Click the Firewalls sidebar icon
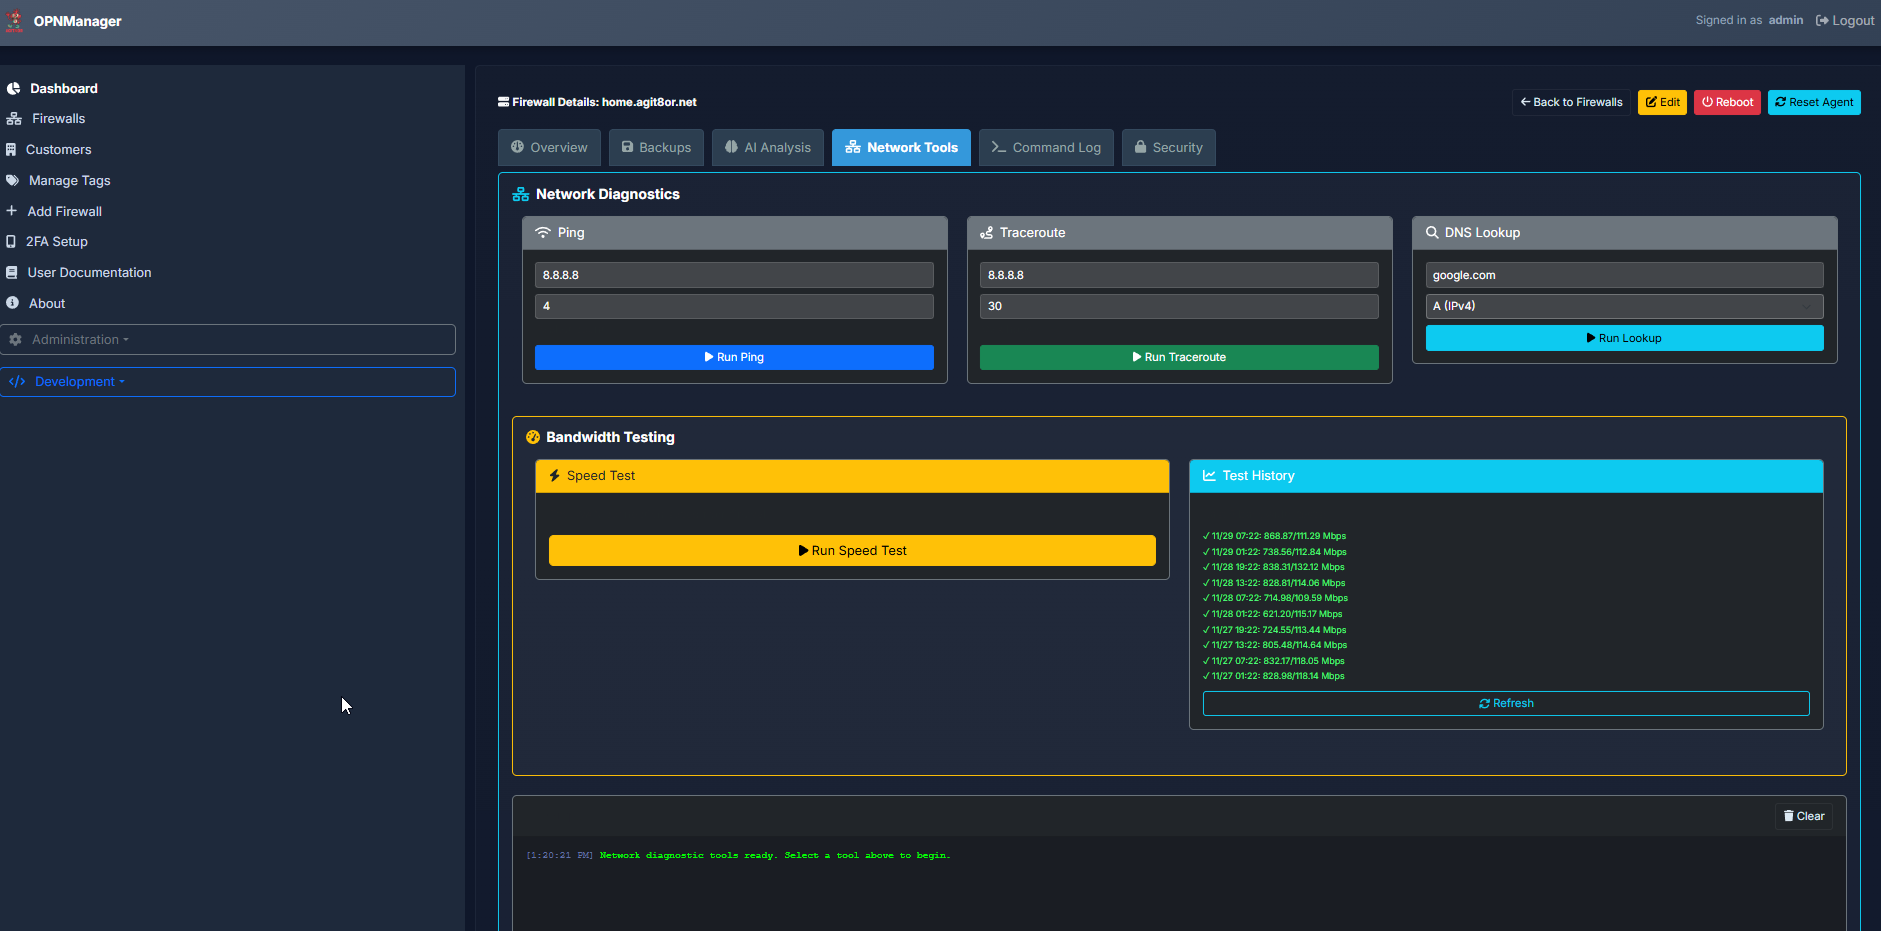Viewport: 1881px width, 931px height. click(13, 118)
